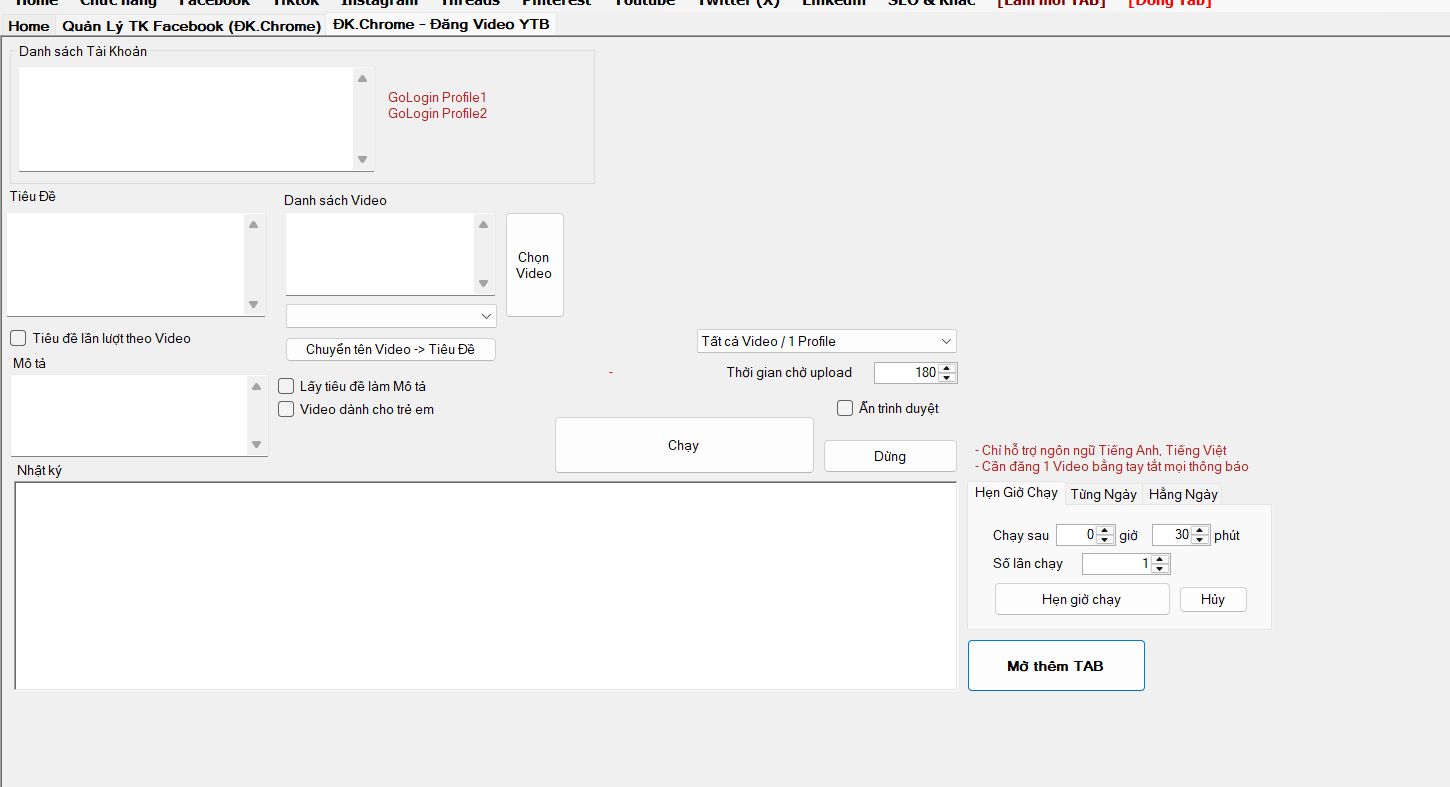Open the Từng Ngày scheduling tab
Screen dimensions: 1450x787
[x=1103, y=494]
